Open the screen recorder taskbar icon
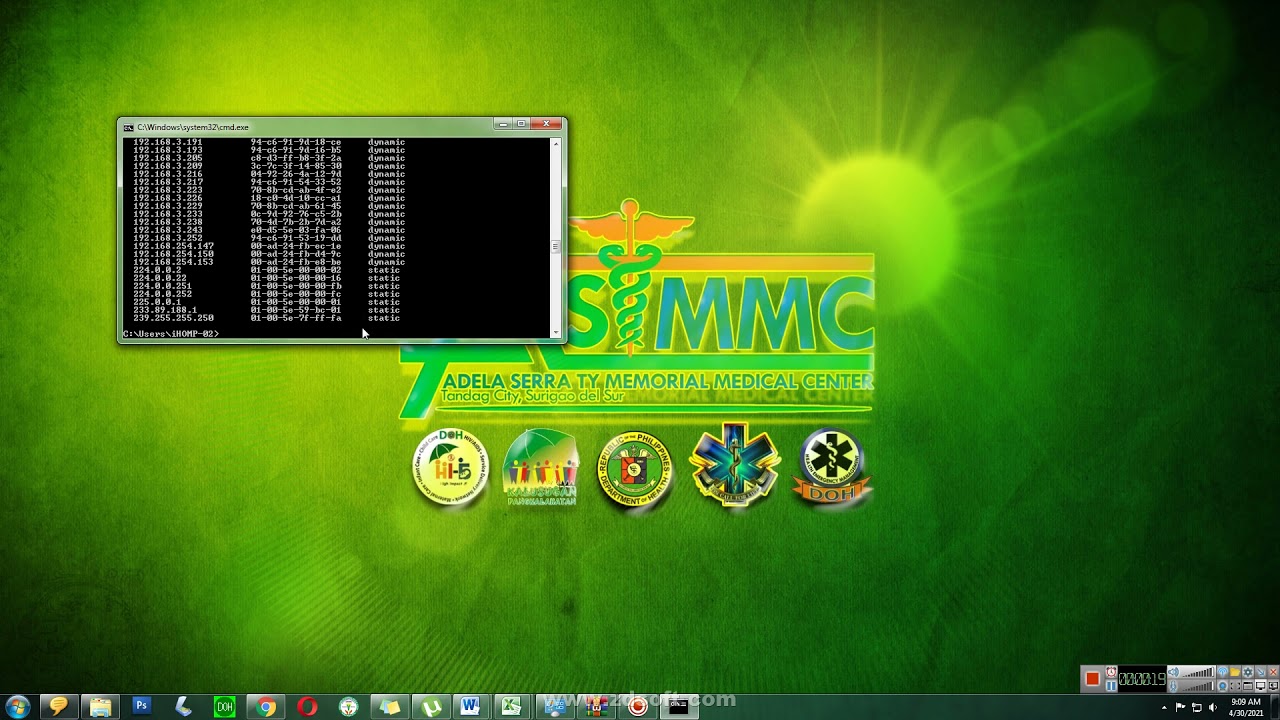The image size is (1280, 720). click(637, 706)
